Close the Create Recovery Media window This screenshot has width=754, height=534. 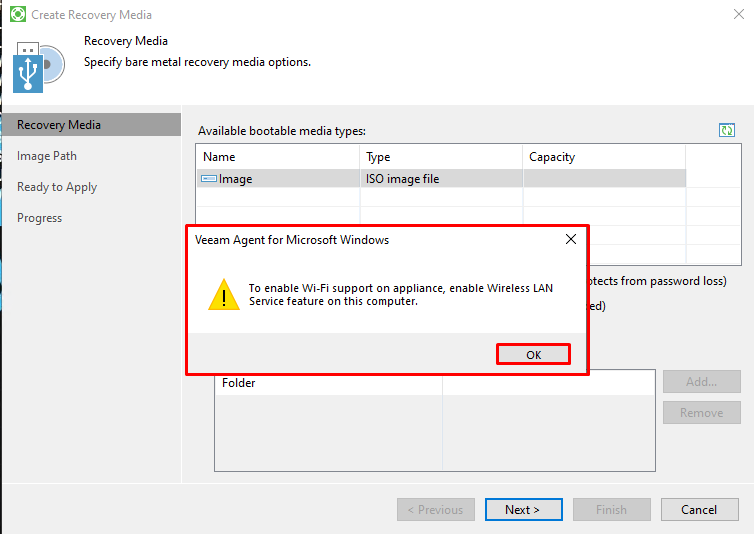pos(739,14)
